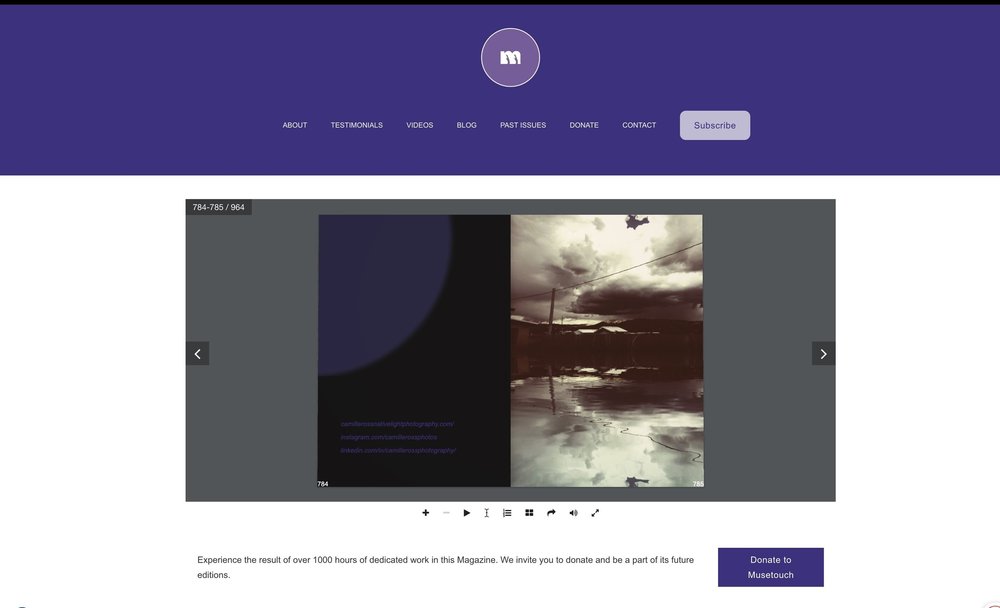Zoom in with the plus icon

point(425,513)
